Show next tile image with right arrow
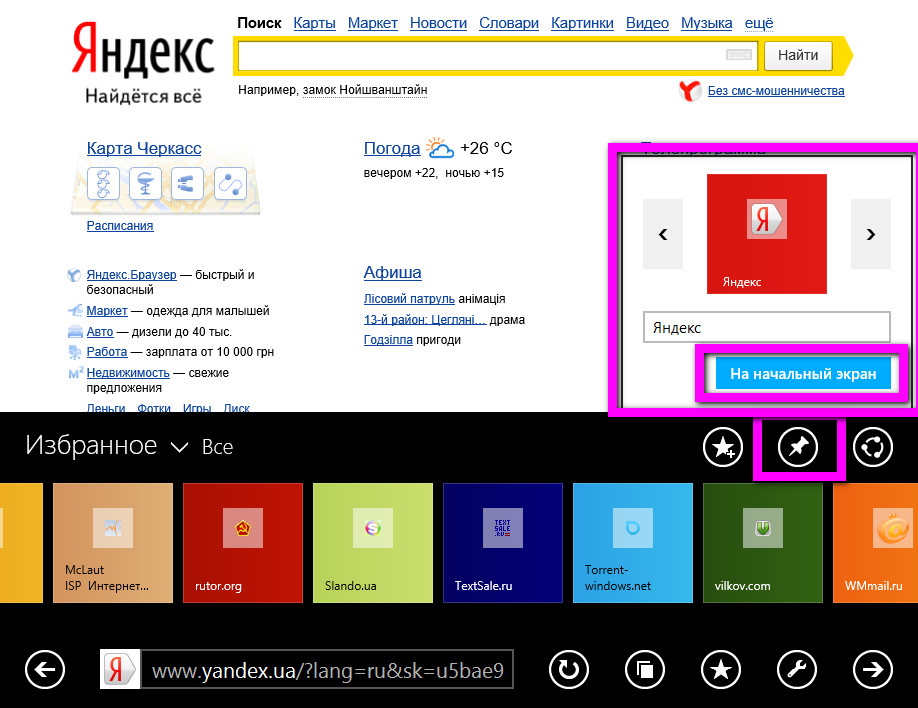 871,234
